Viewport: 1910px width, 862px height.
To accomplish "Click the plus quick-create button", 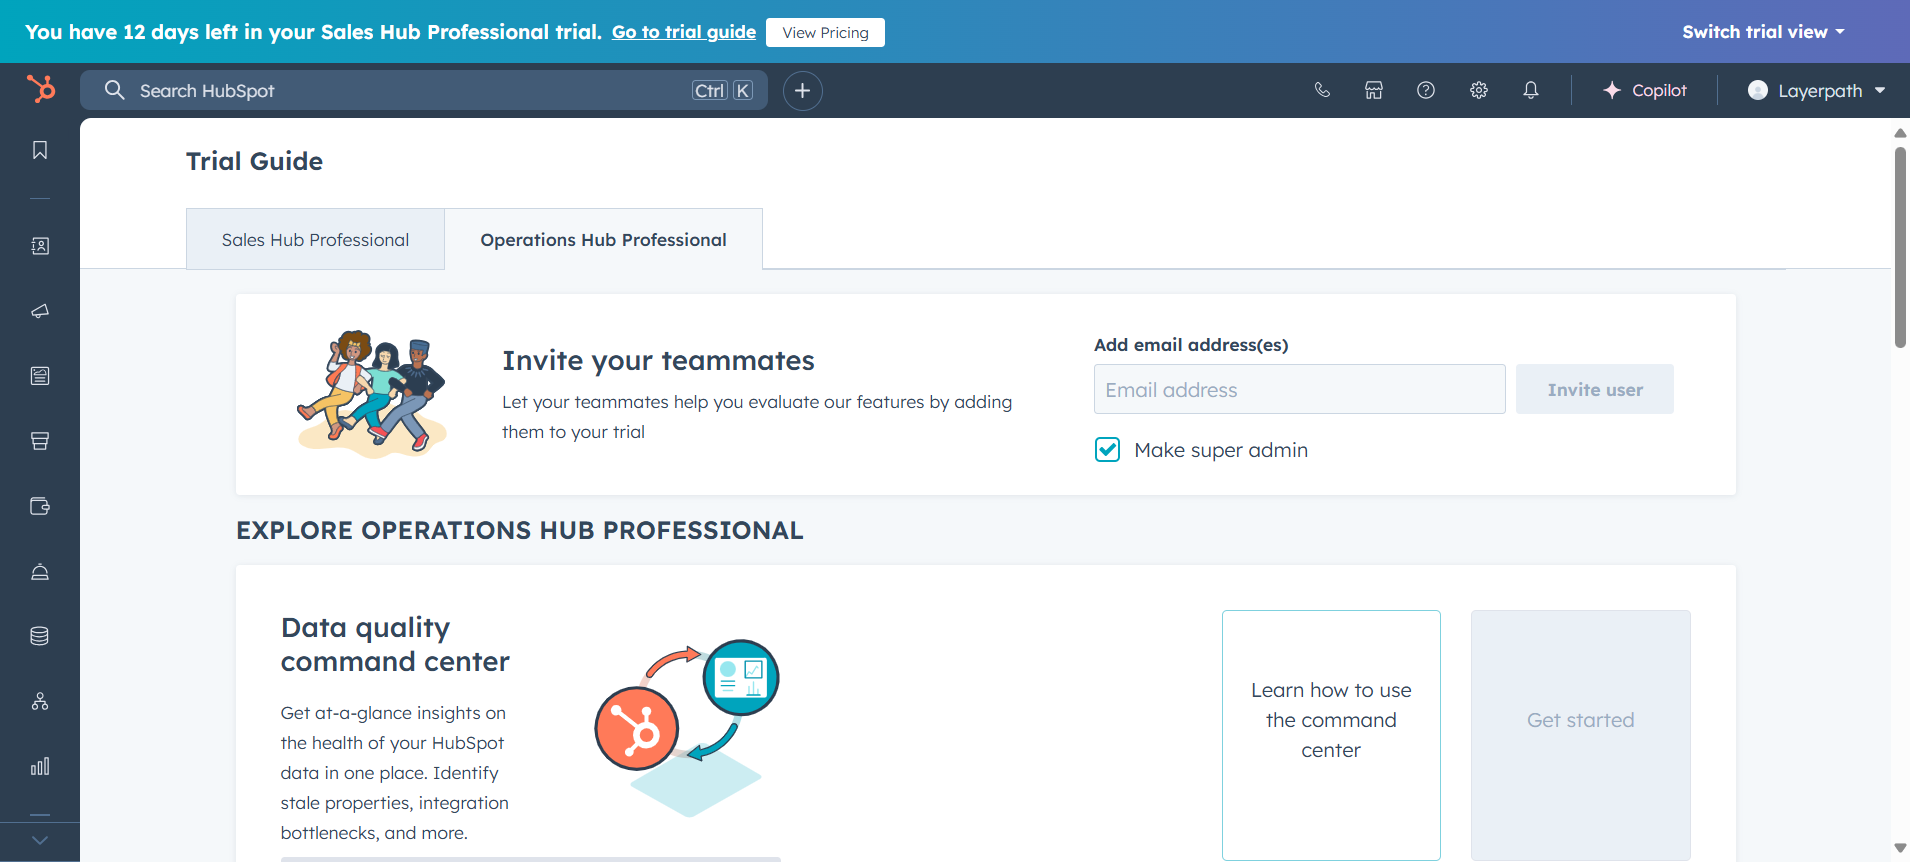I will coord(802,91).
